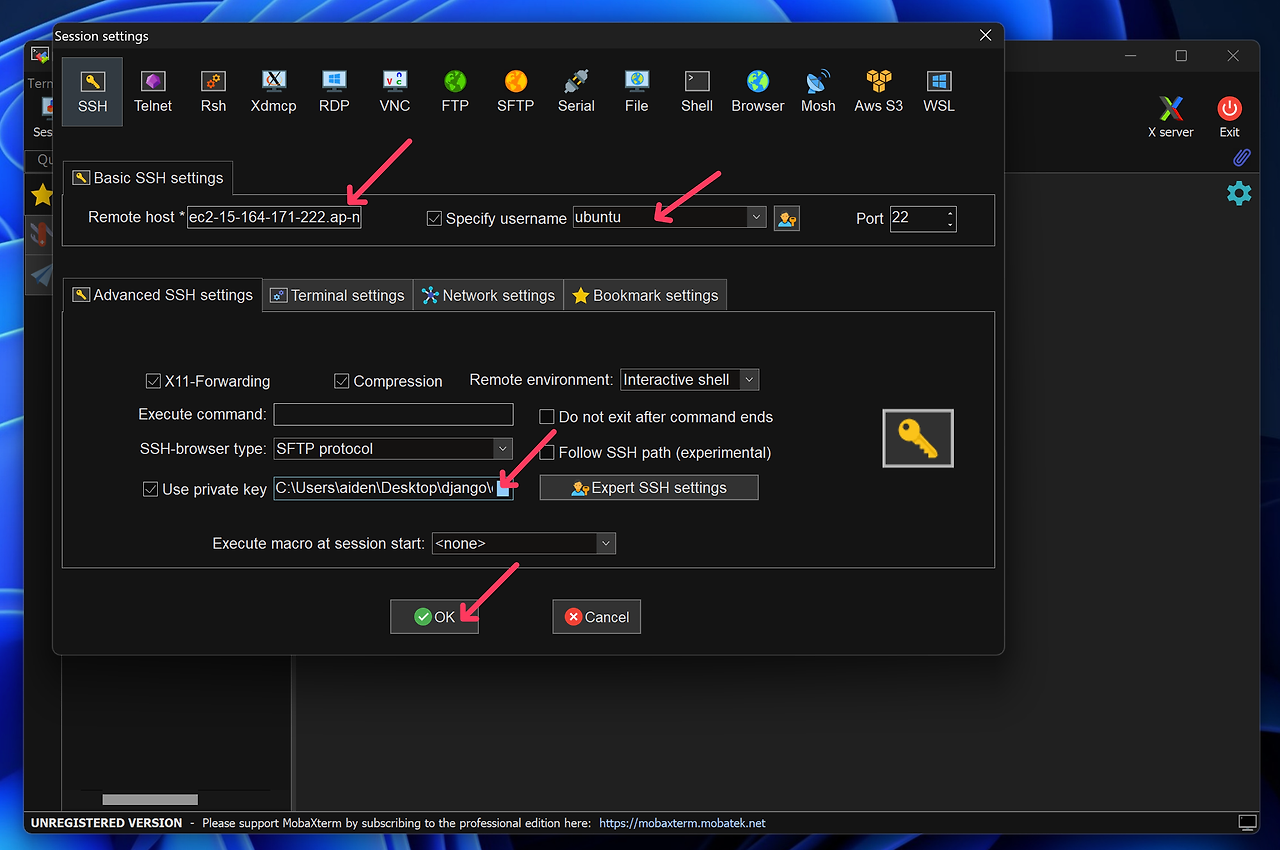Click the Execute command input field
Image resolution: width=1280 pixels, height=850 pixels.
393,414
